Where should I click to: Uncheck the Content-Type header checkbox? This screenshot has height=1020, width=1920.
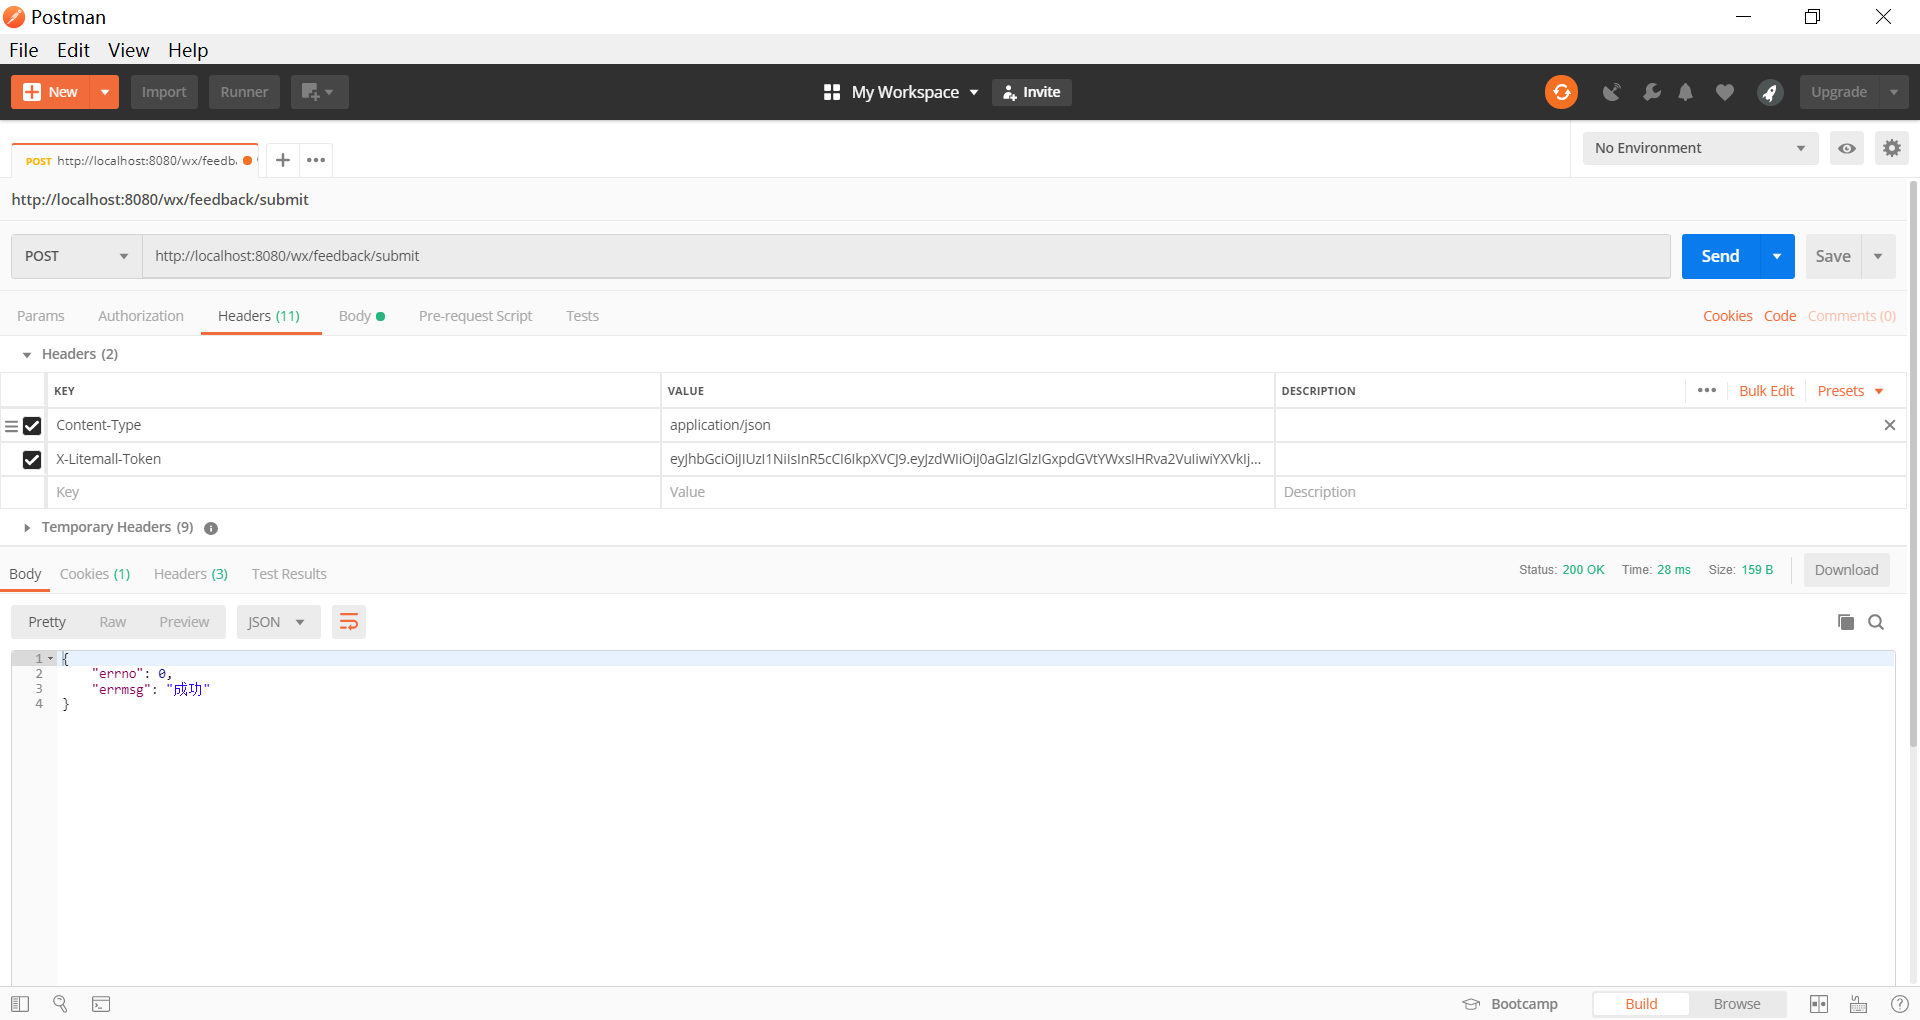pyautogui.click(x=32, y=426)
